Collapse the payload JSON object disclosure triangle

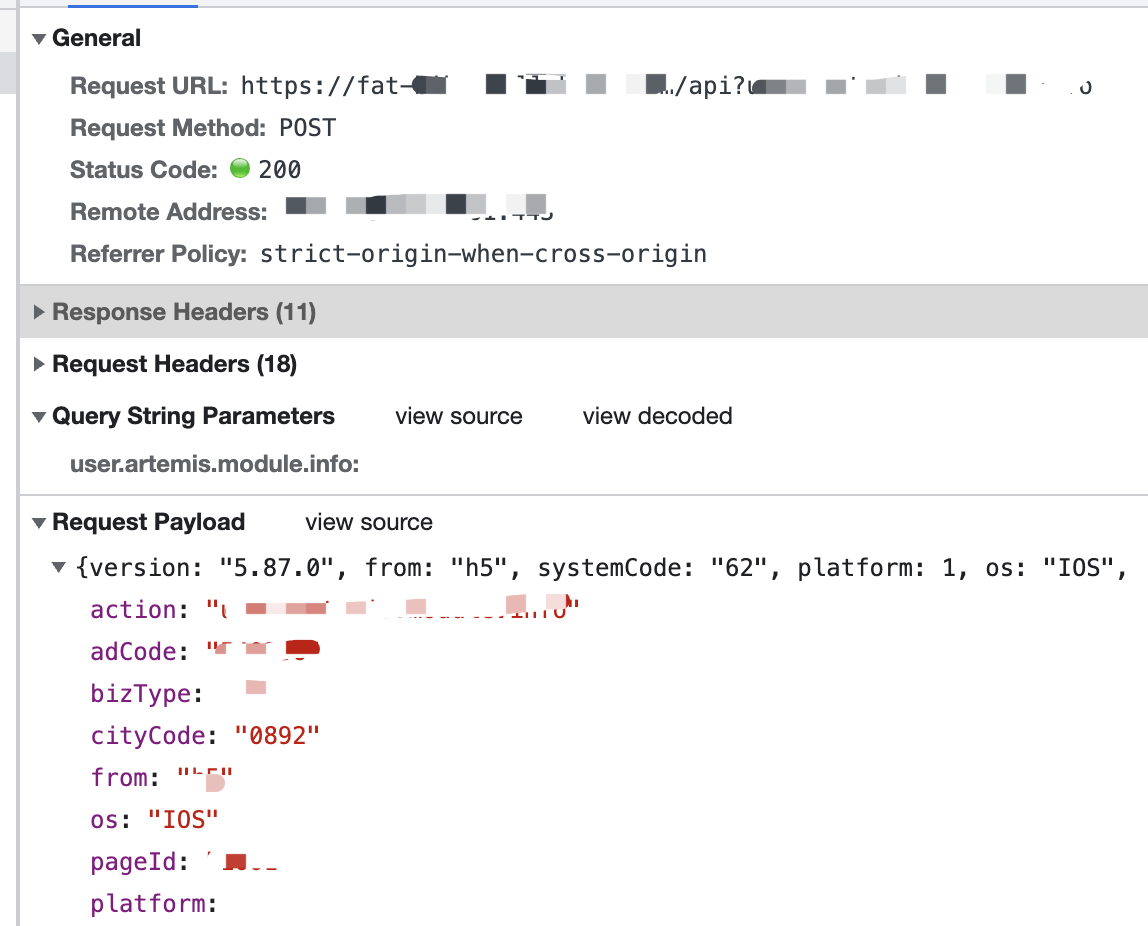pyautogui.click(x=57, y=568)
